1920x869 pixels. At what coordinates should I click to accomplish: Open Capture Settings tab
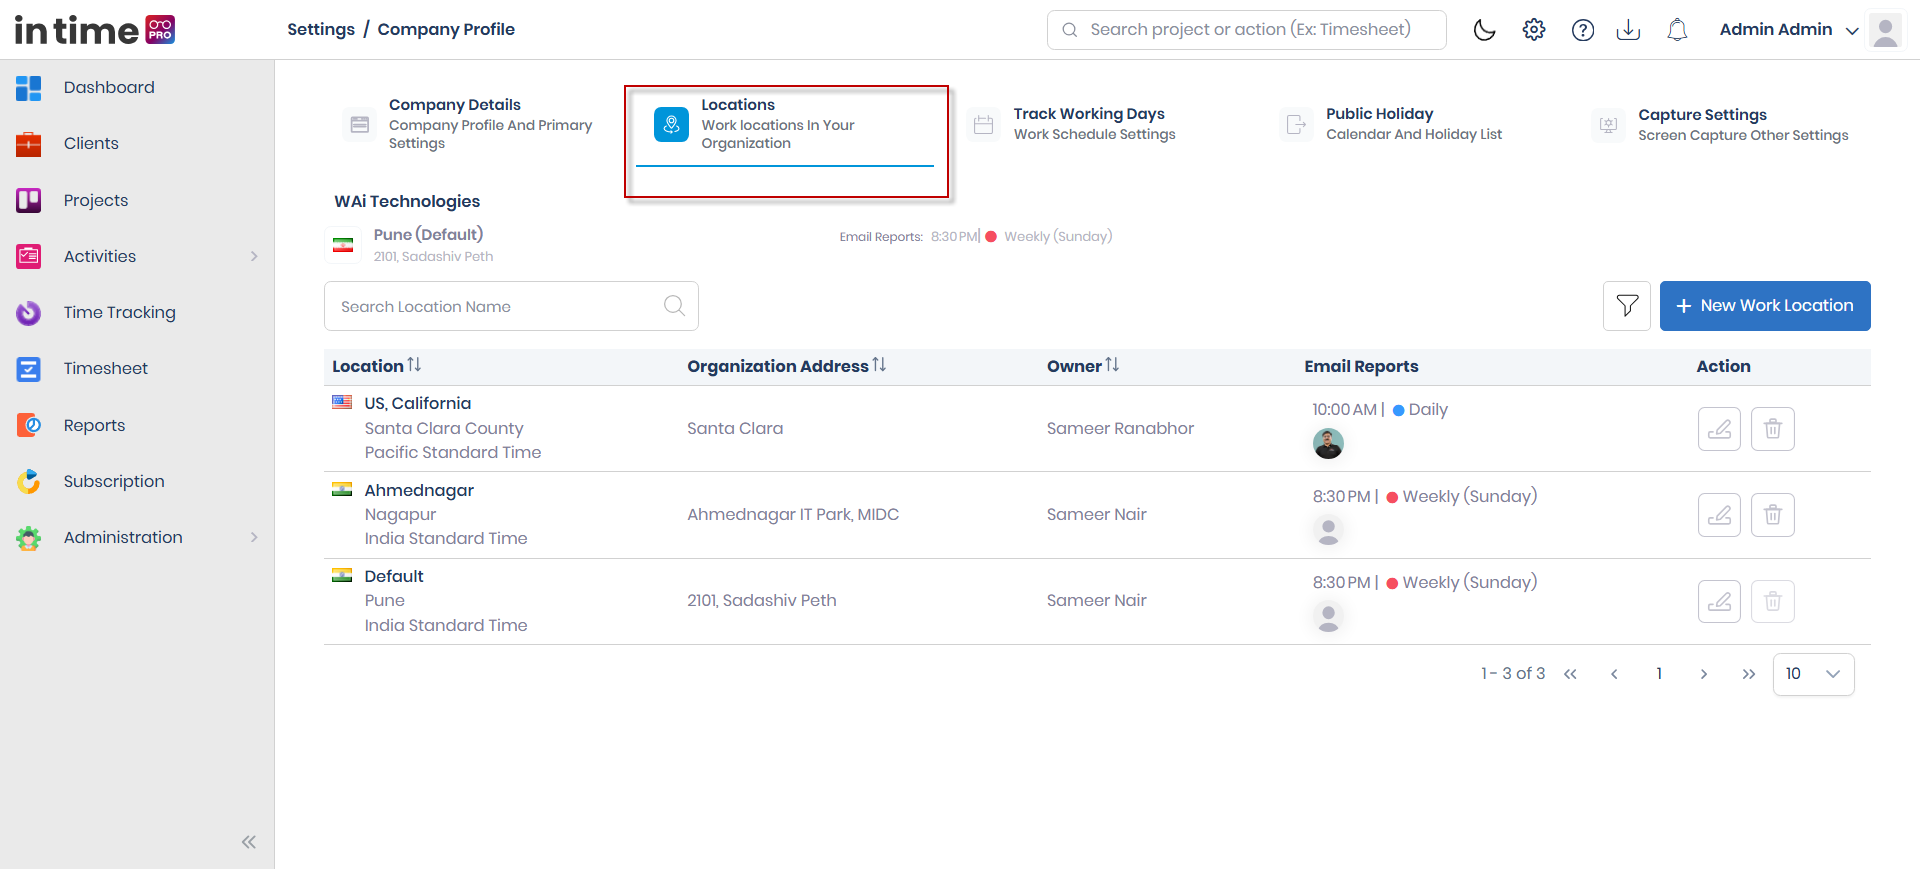pyautogui.click(x=1720, y=125)
